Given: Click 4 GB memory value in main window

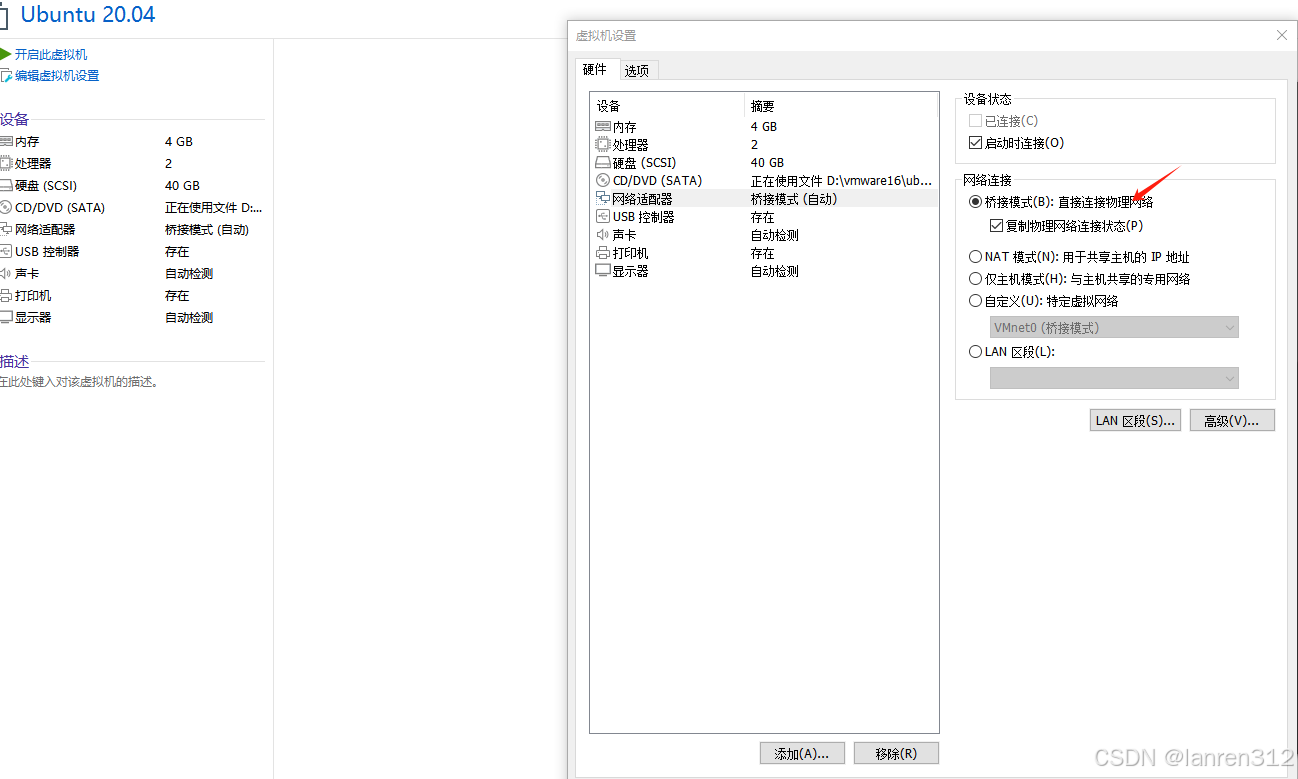Looking at the screenshot, I should [x=179, y=142].
